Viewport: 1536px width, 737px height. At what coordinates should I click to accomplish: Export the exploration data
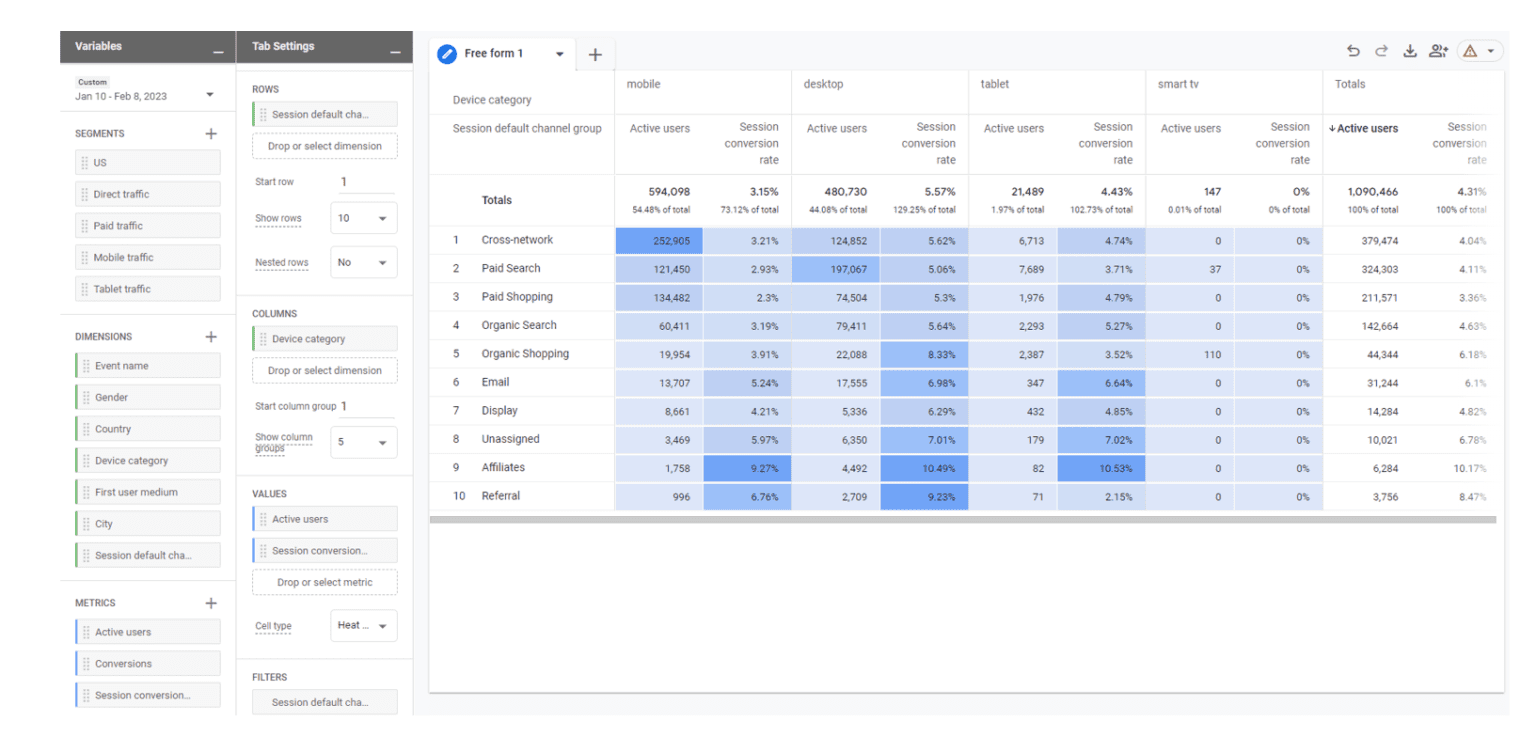(1410, 50)
